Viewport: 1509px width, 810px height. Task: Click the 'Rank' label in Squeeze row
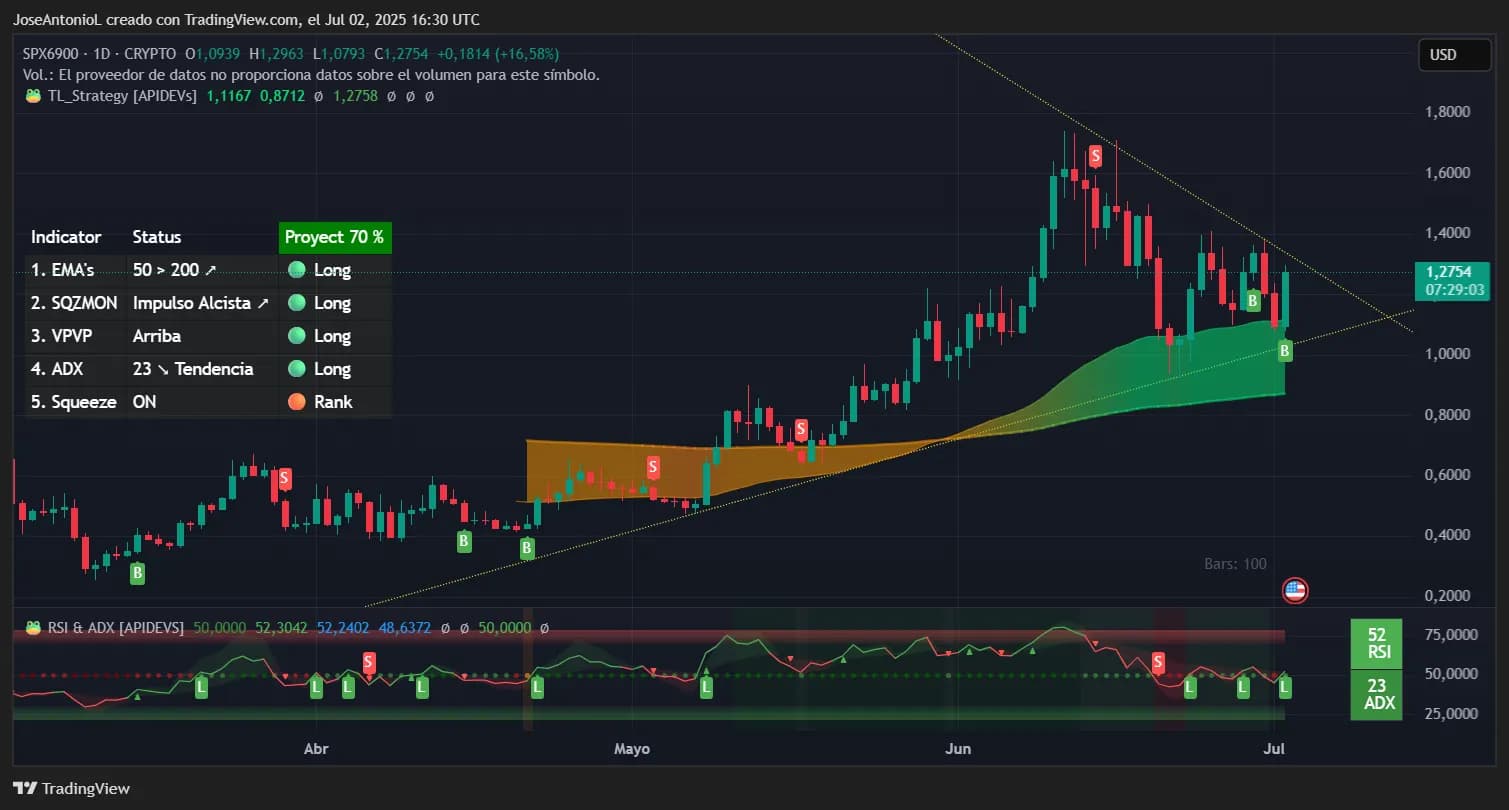(x=333, y=402)
